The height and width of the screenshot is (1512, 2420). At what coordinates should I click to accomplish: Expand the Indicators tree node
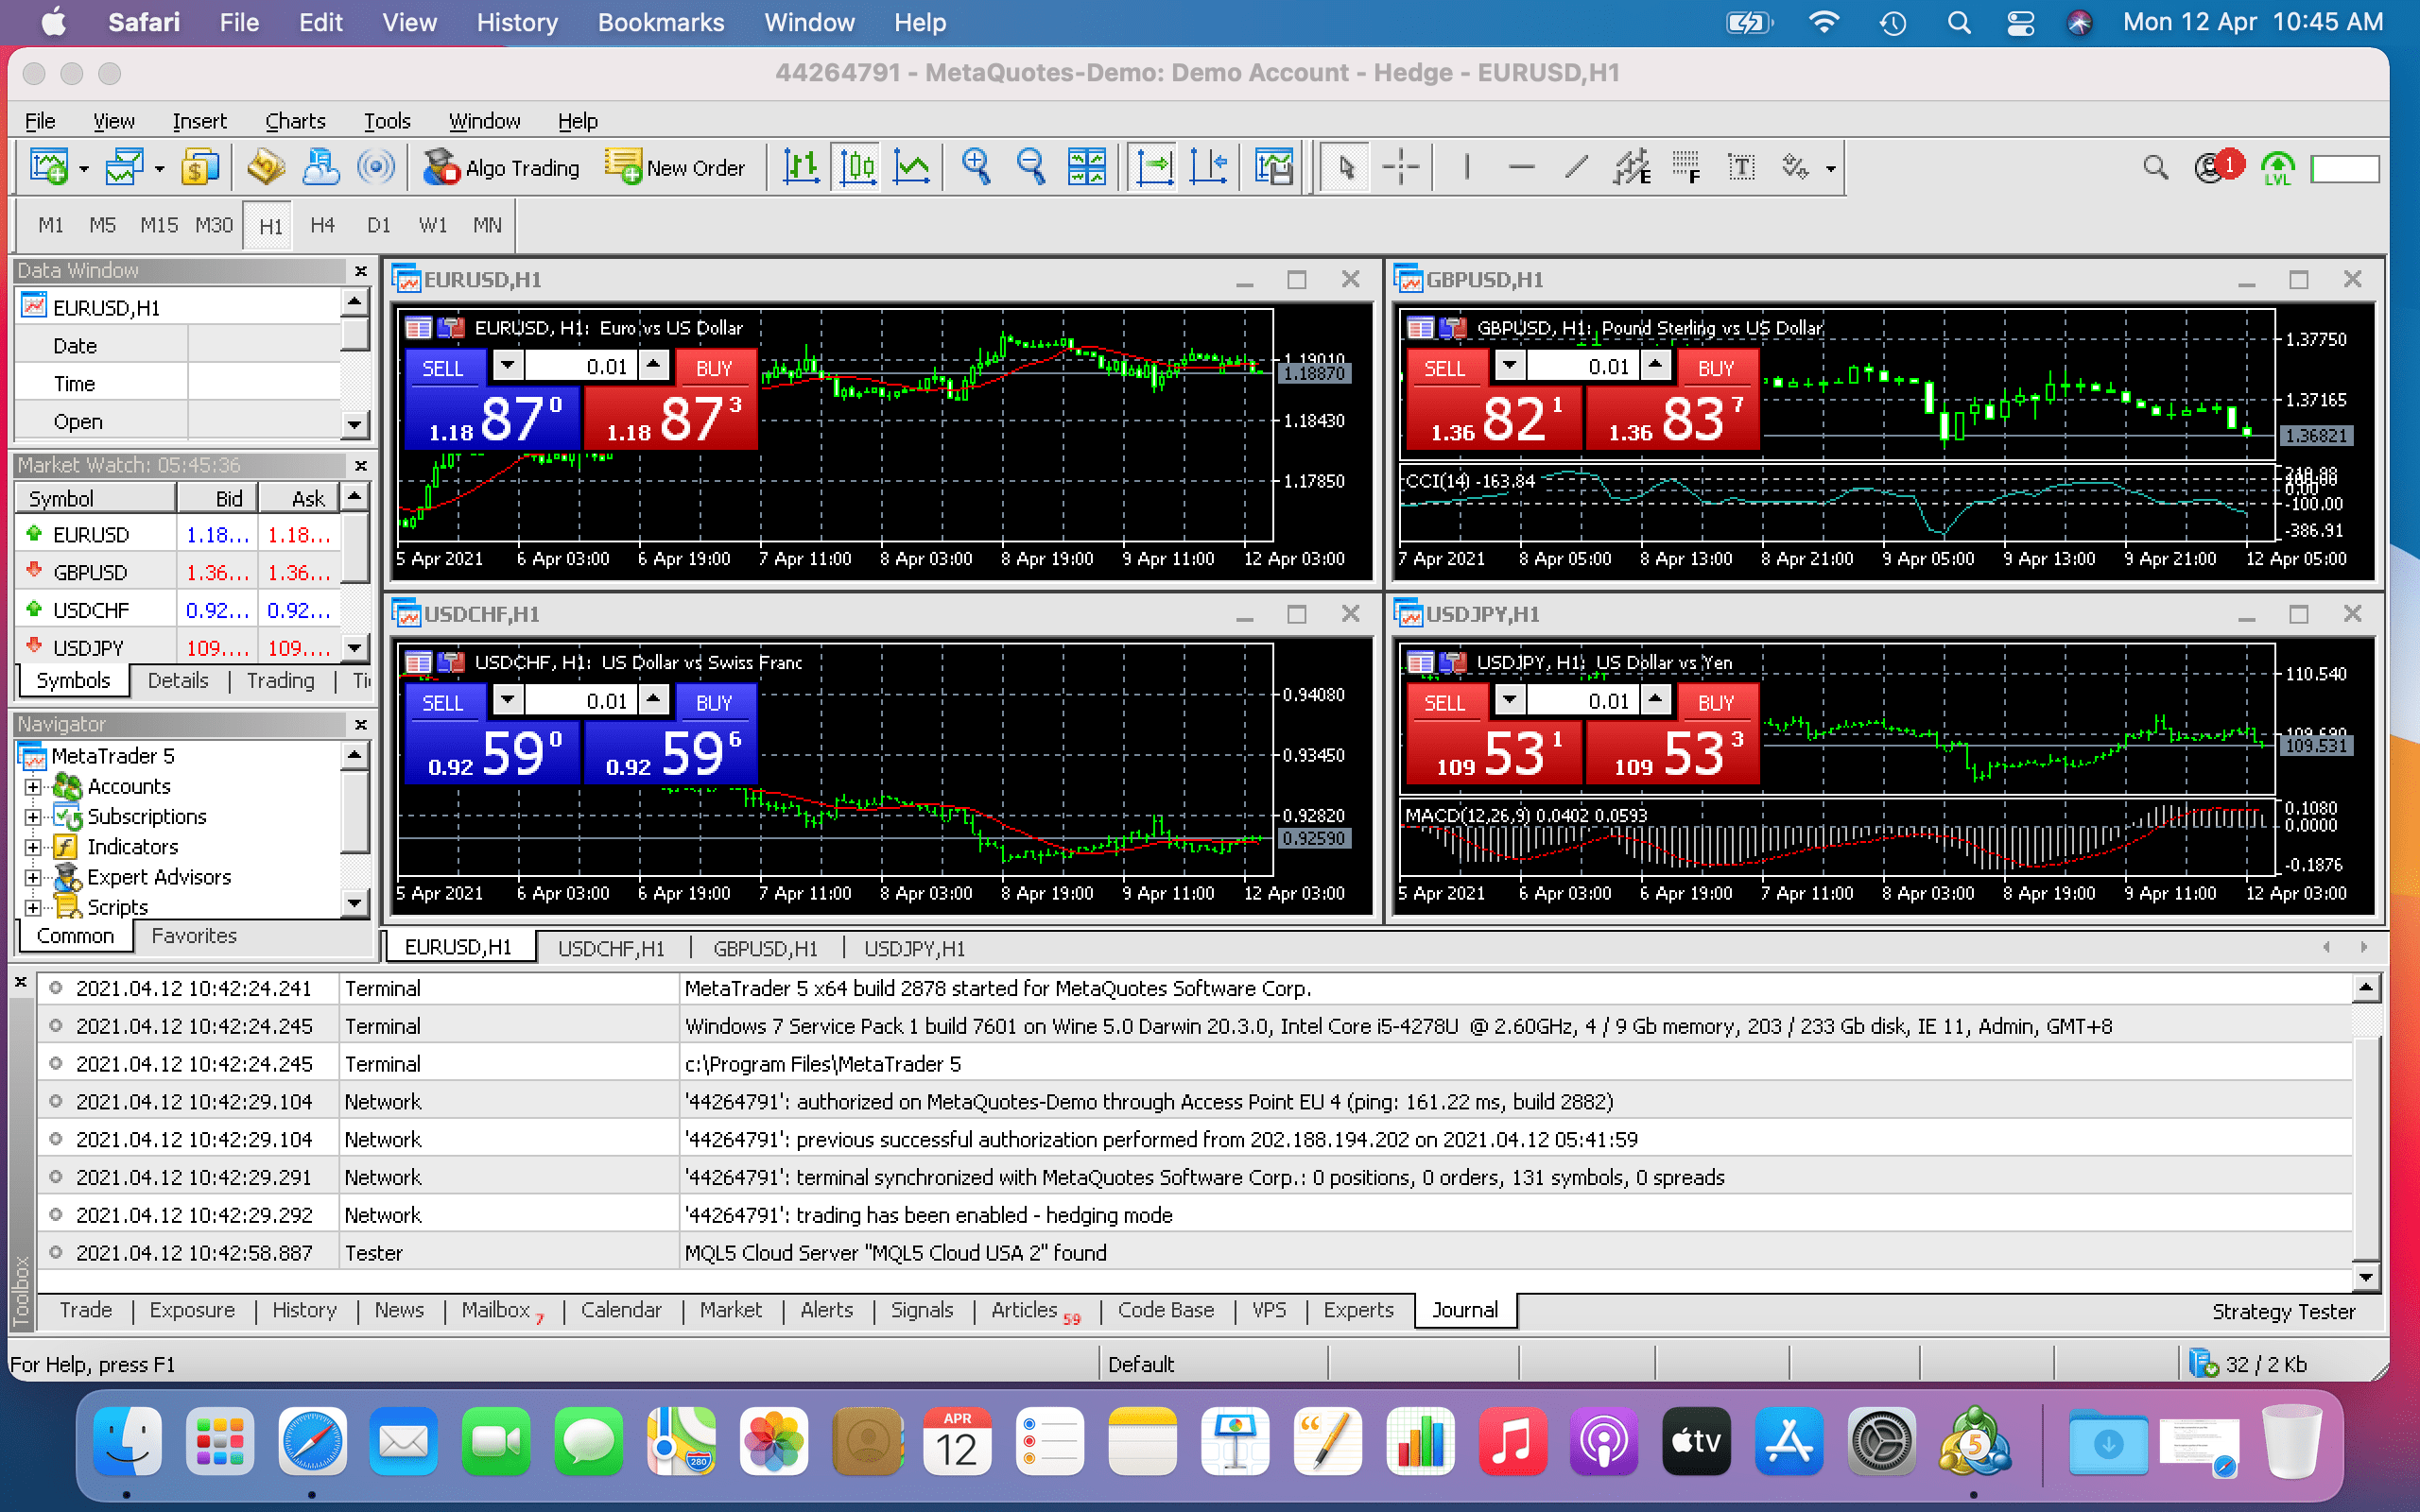click(x=33, y=847)
